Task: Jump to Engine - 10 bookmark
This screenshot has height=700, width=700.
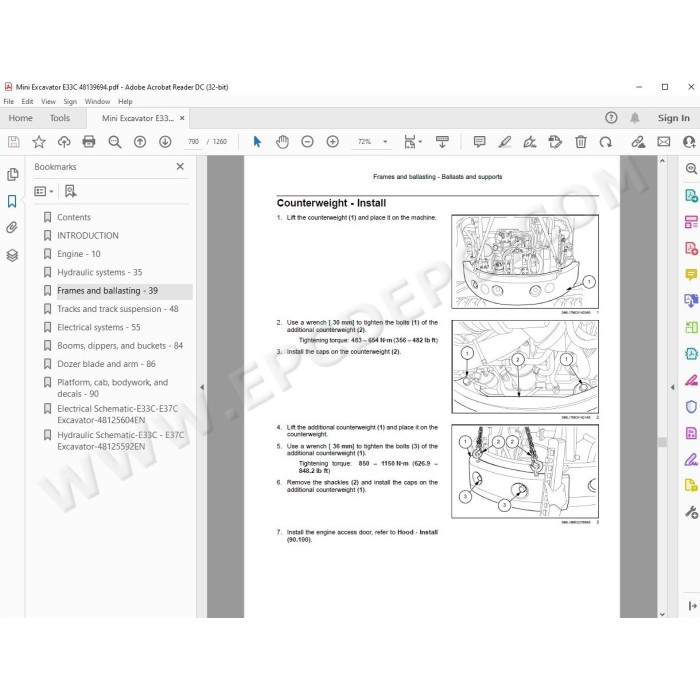Action: click(x=79, y=254)
